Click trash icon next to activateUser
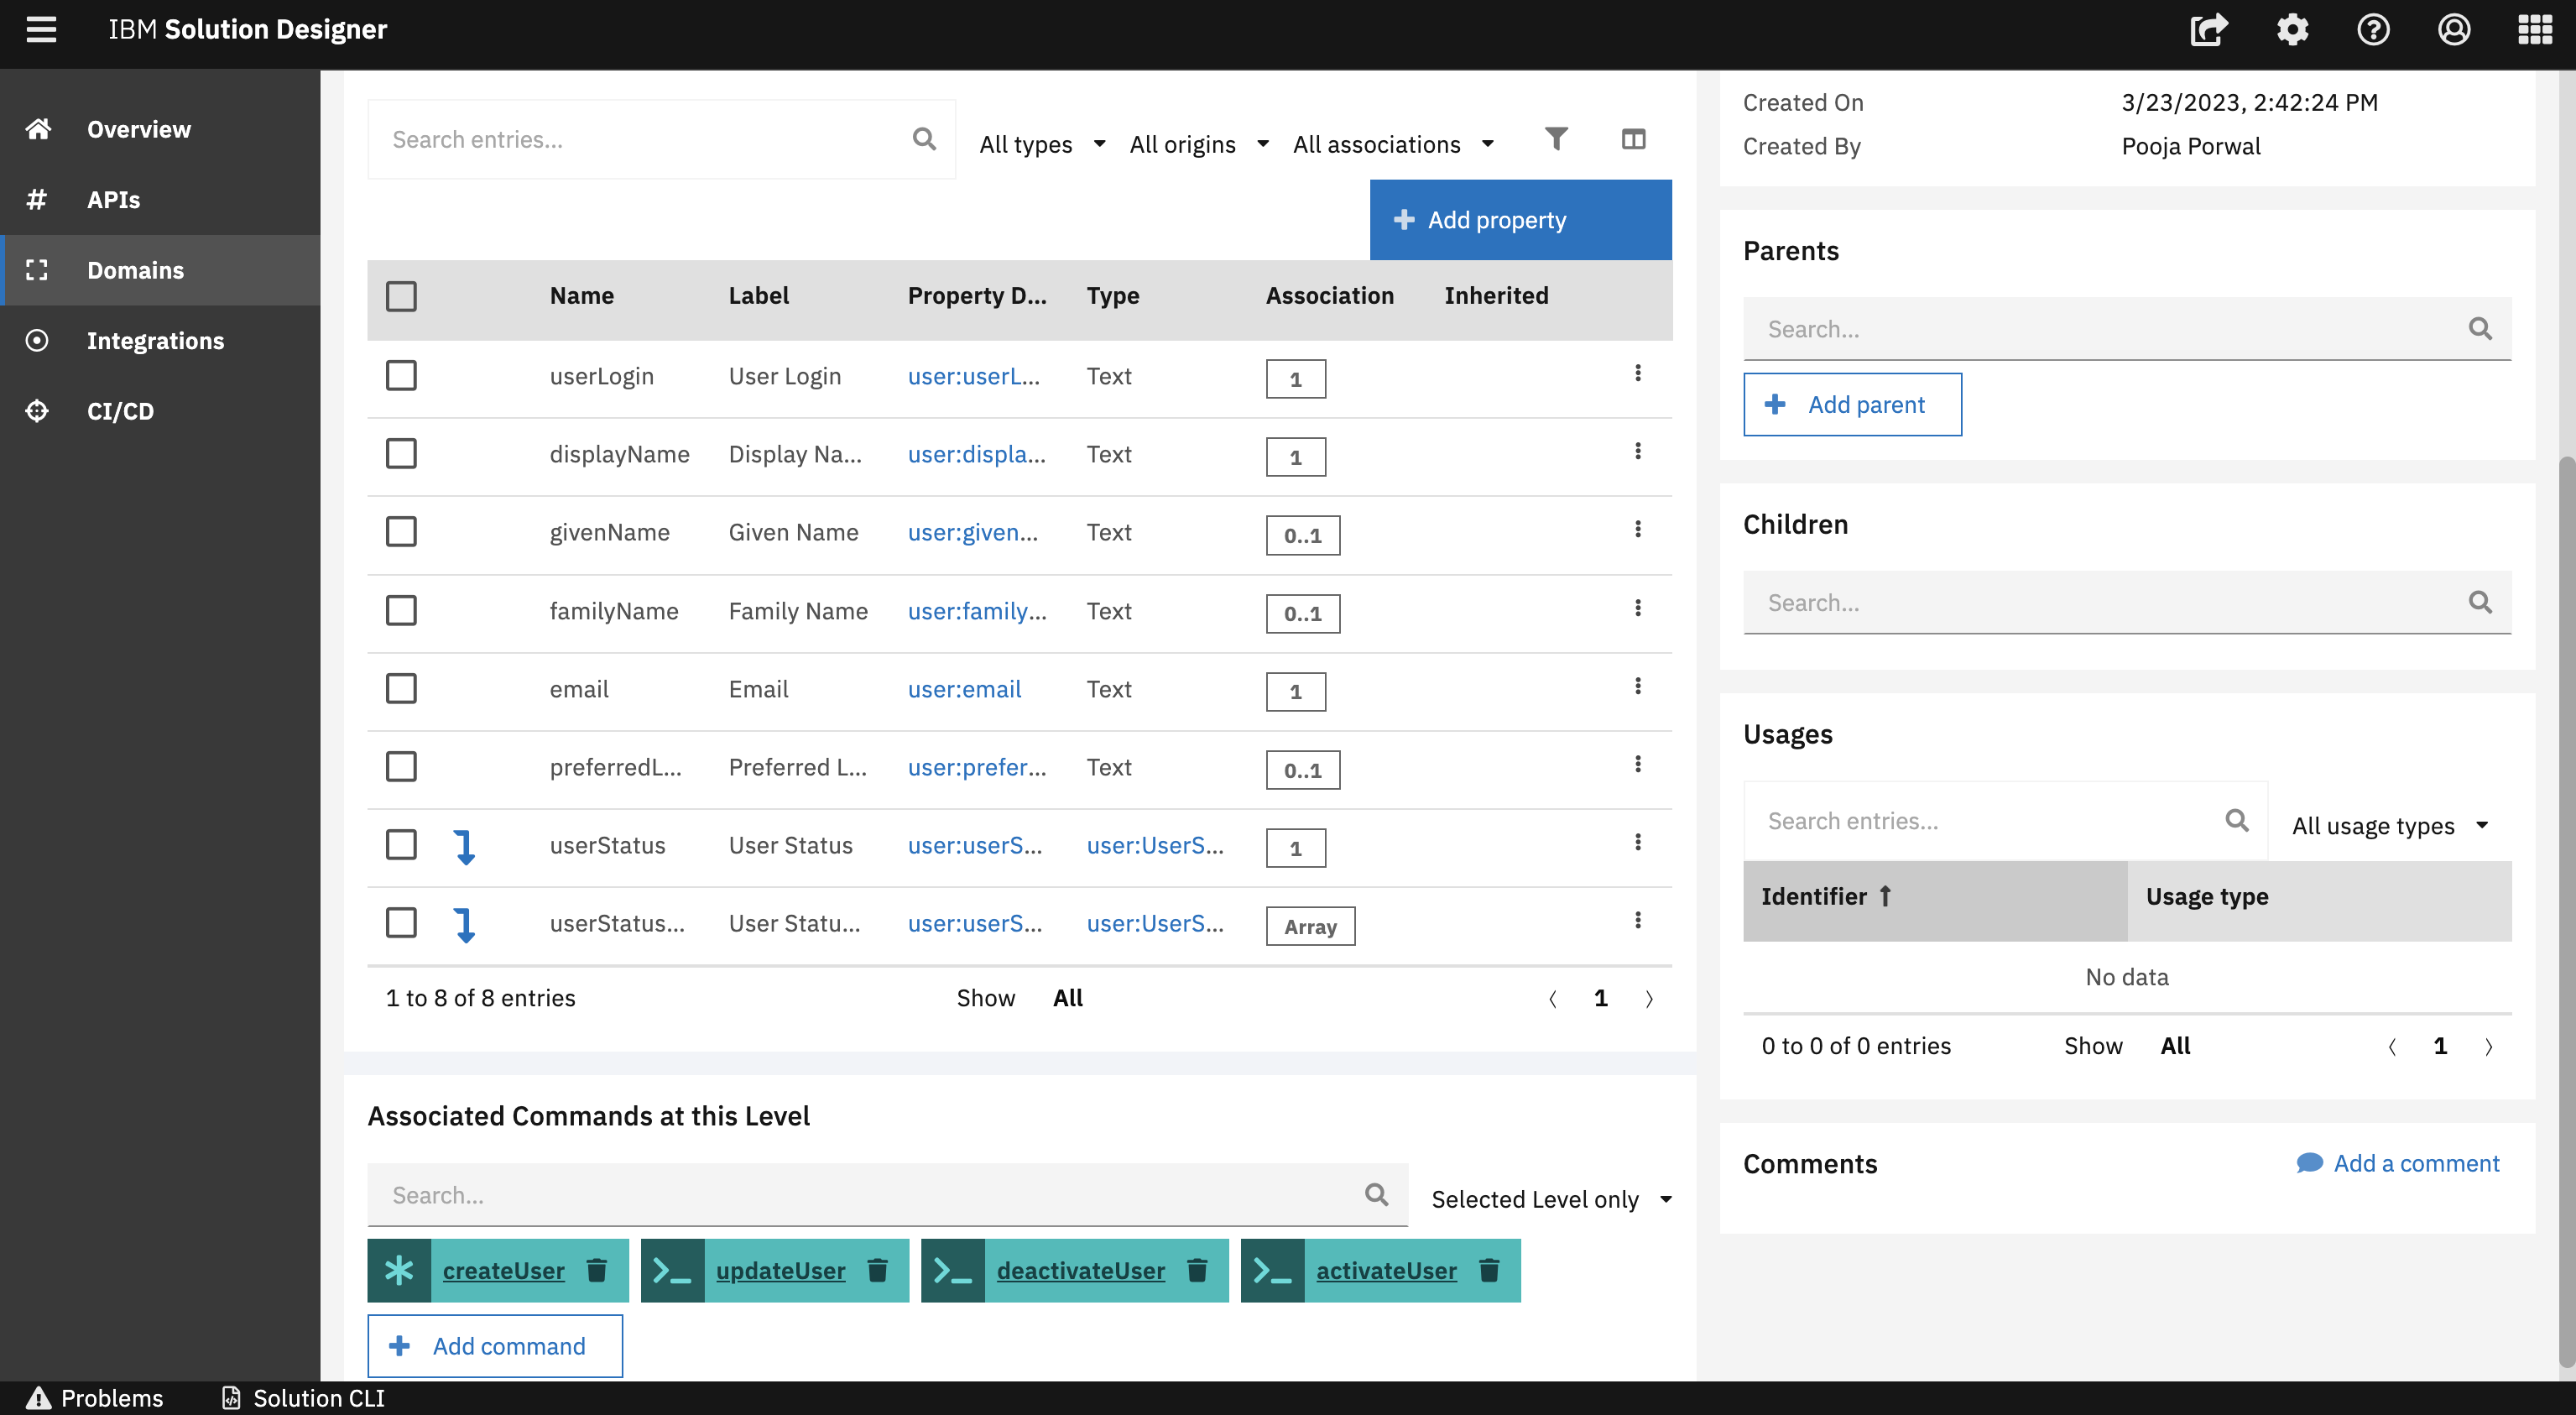2576x1415 pixels. tap(1489, 1270)
